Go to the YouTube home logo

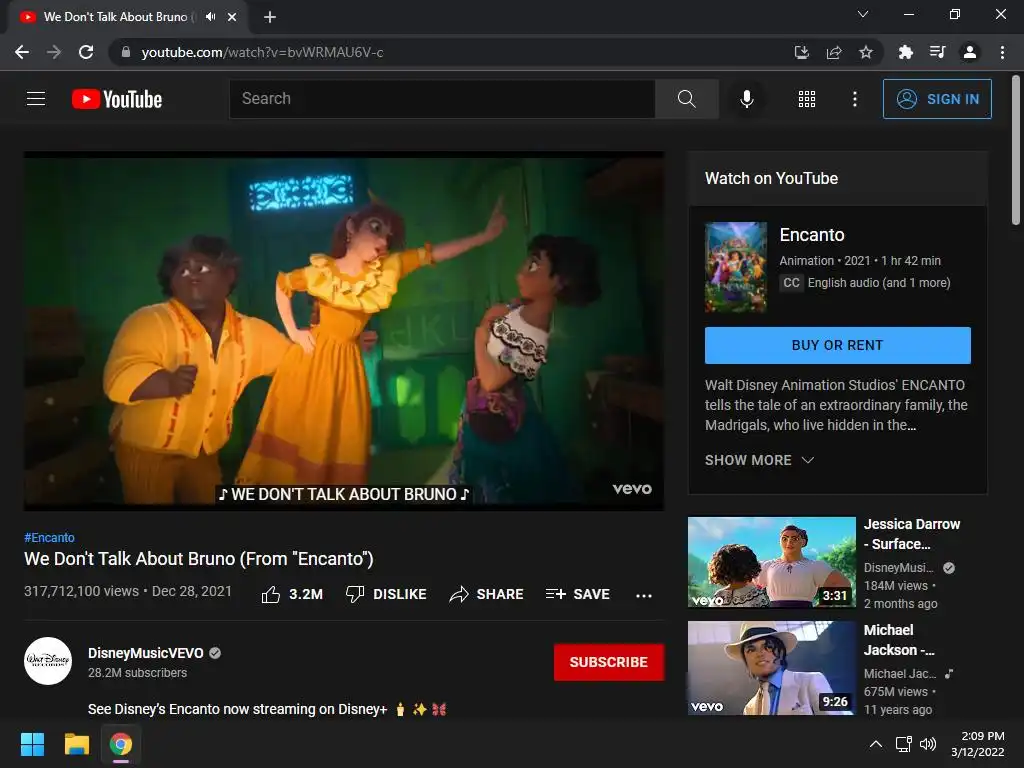click(117, 99)
